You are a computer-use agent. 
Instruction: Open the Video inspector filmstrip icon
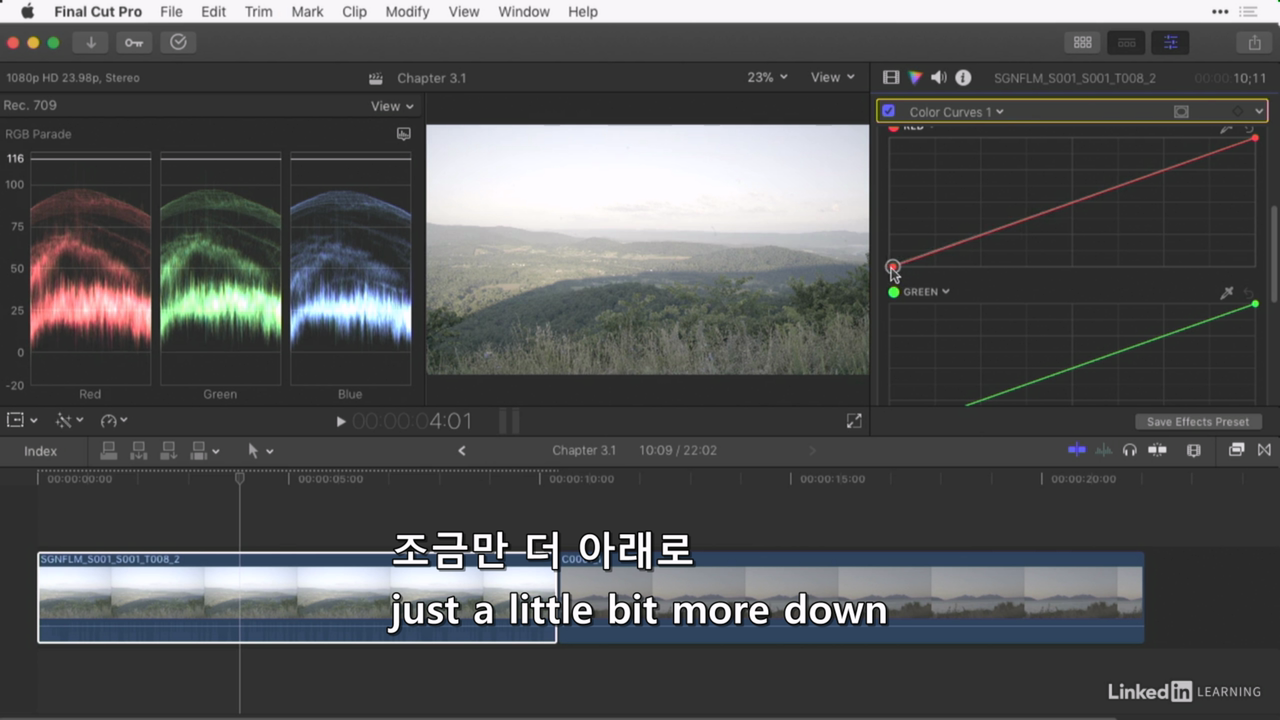[x=890, y=77]
